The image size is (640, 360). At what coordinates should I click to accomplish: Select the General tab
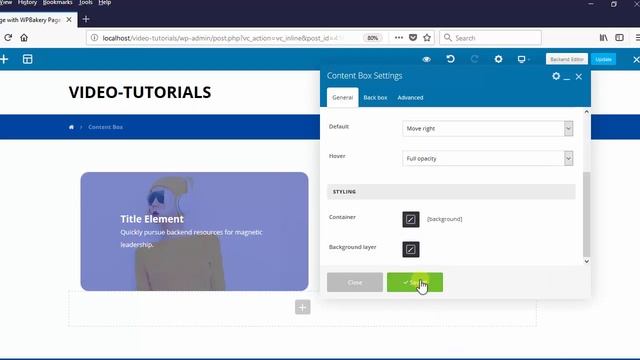342,98
